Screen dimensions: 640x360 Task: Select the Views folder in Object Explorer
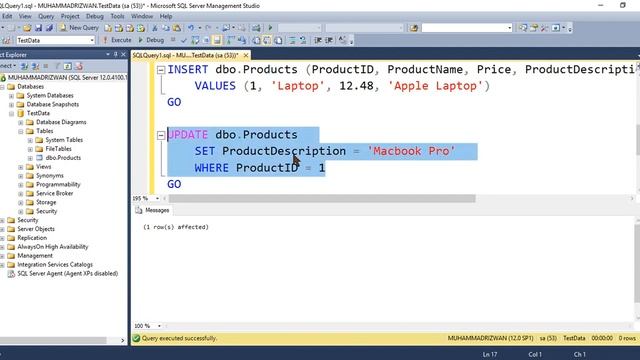pos(43,167)
